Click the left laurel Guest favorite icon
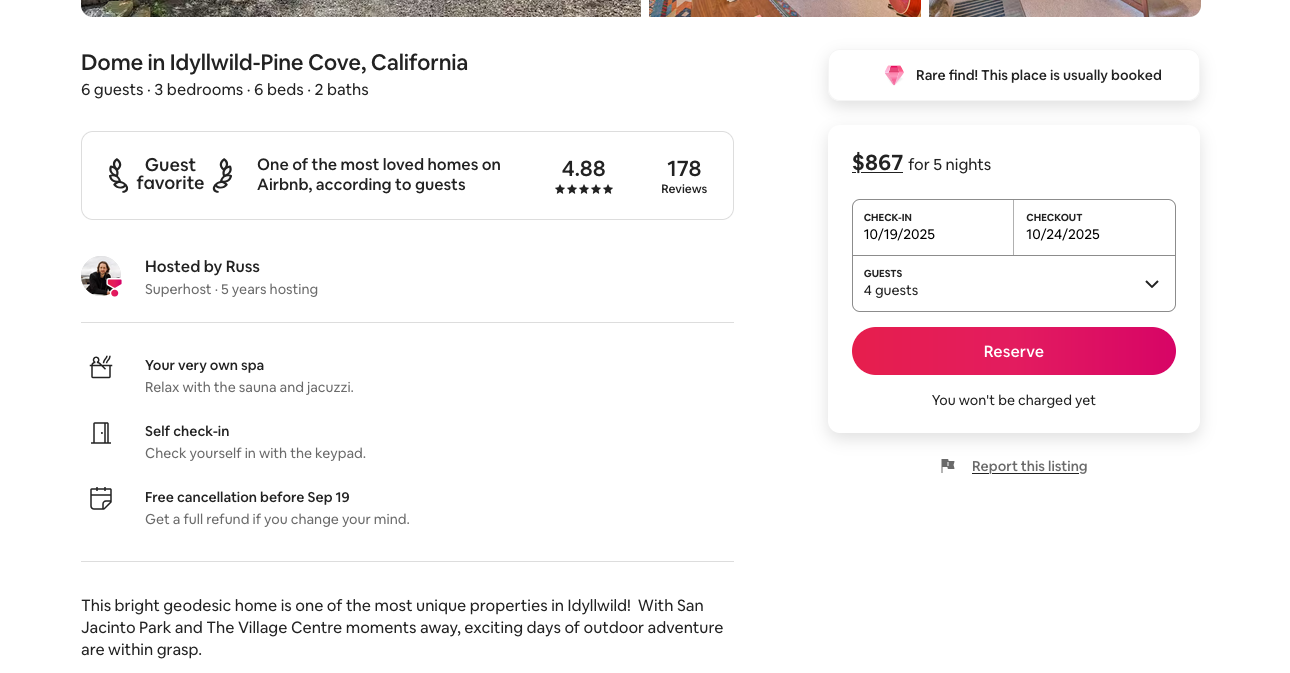Viewport: 1290px width, 673px height. [x=119, y=175]
